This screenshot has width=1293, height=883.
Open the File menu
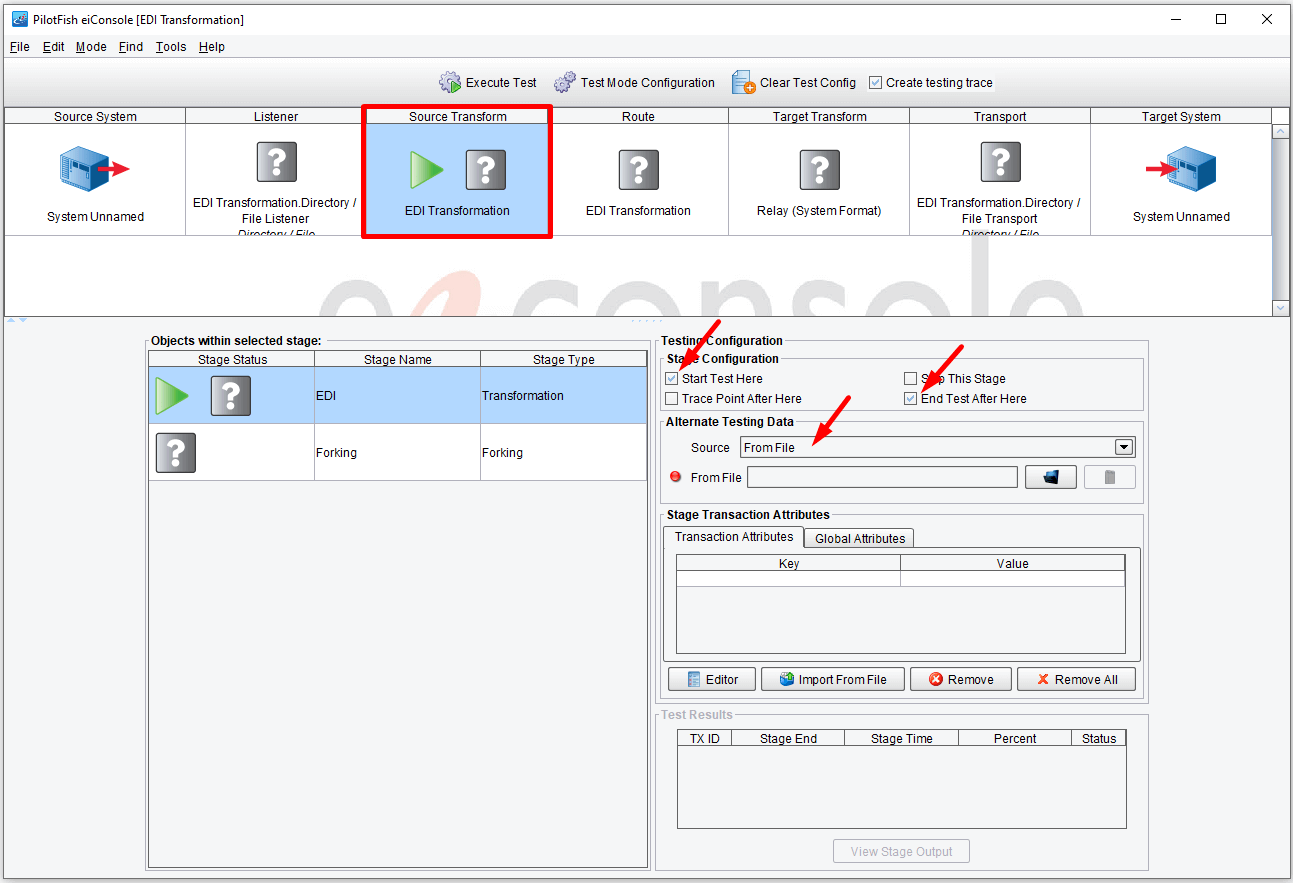click(x=20, y=47)
